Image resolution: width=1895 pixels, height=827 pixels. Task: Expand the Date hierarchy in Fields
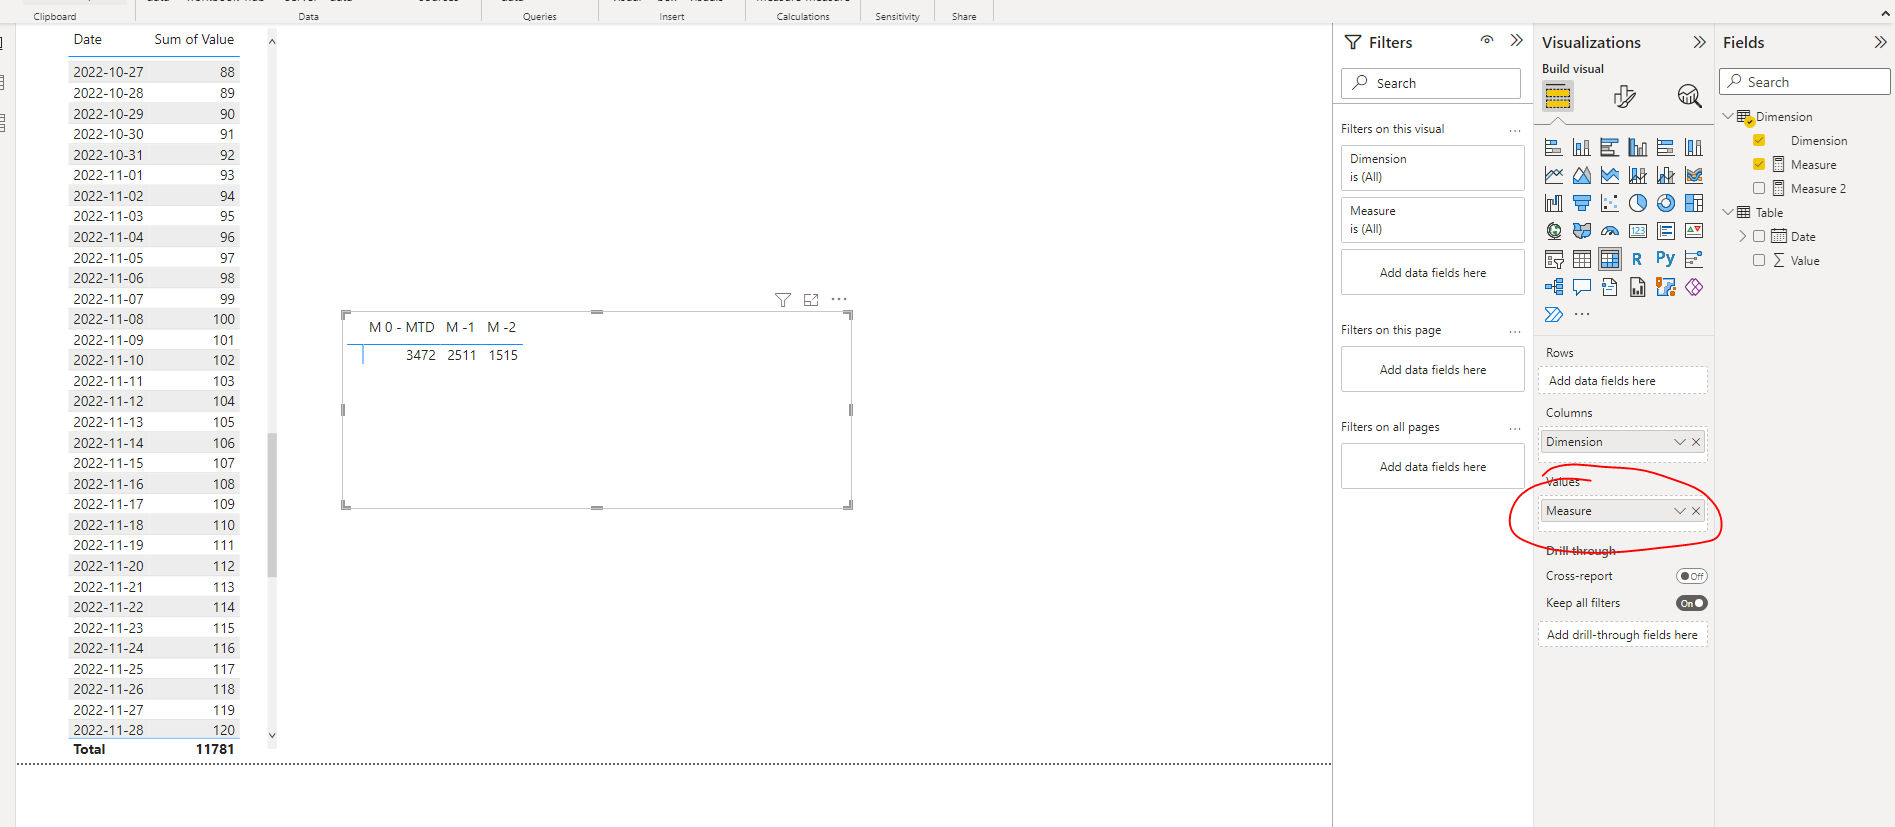point(1743,236)
